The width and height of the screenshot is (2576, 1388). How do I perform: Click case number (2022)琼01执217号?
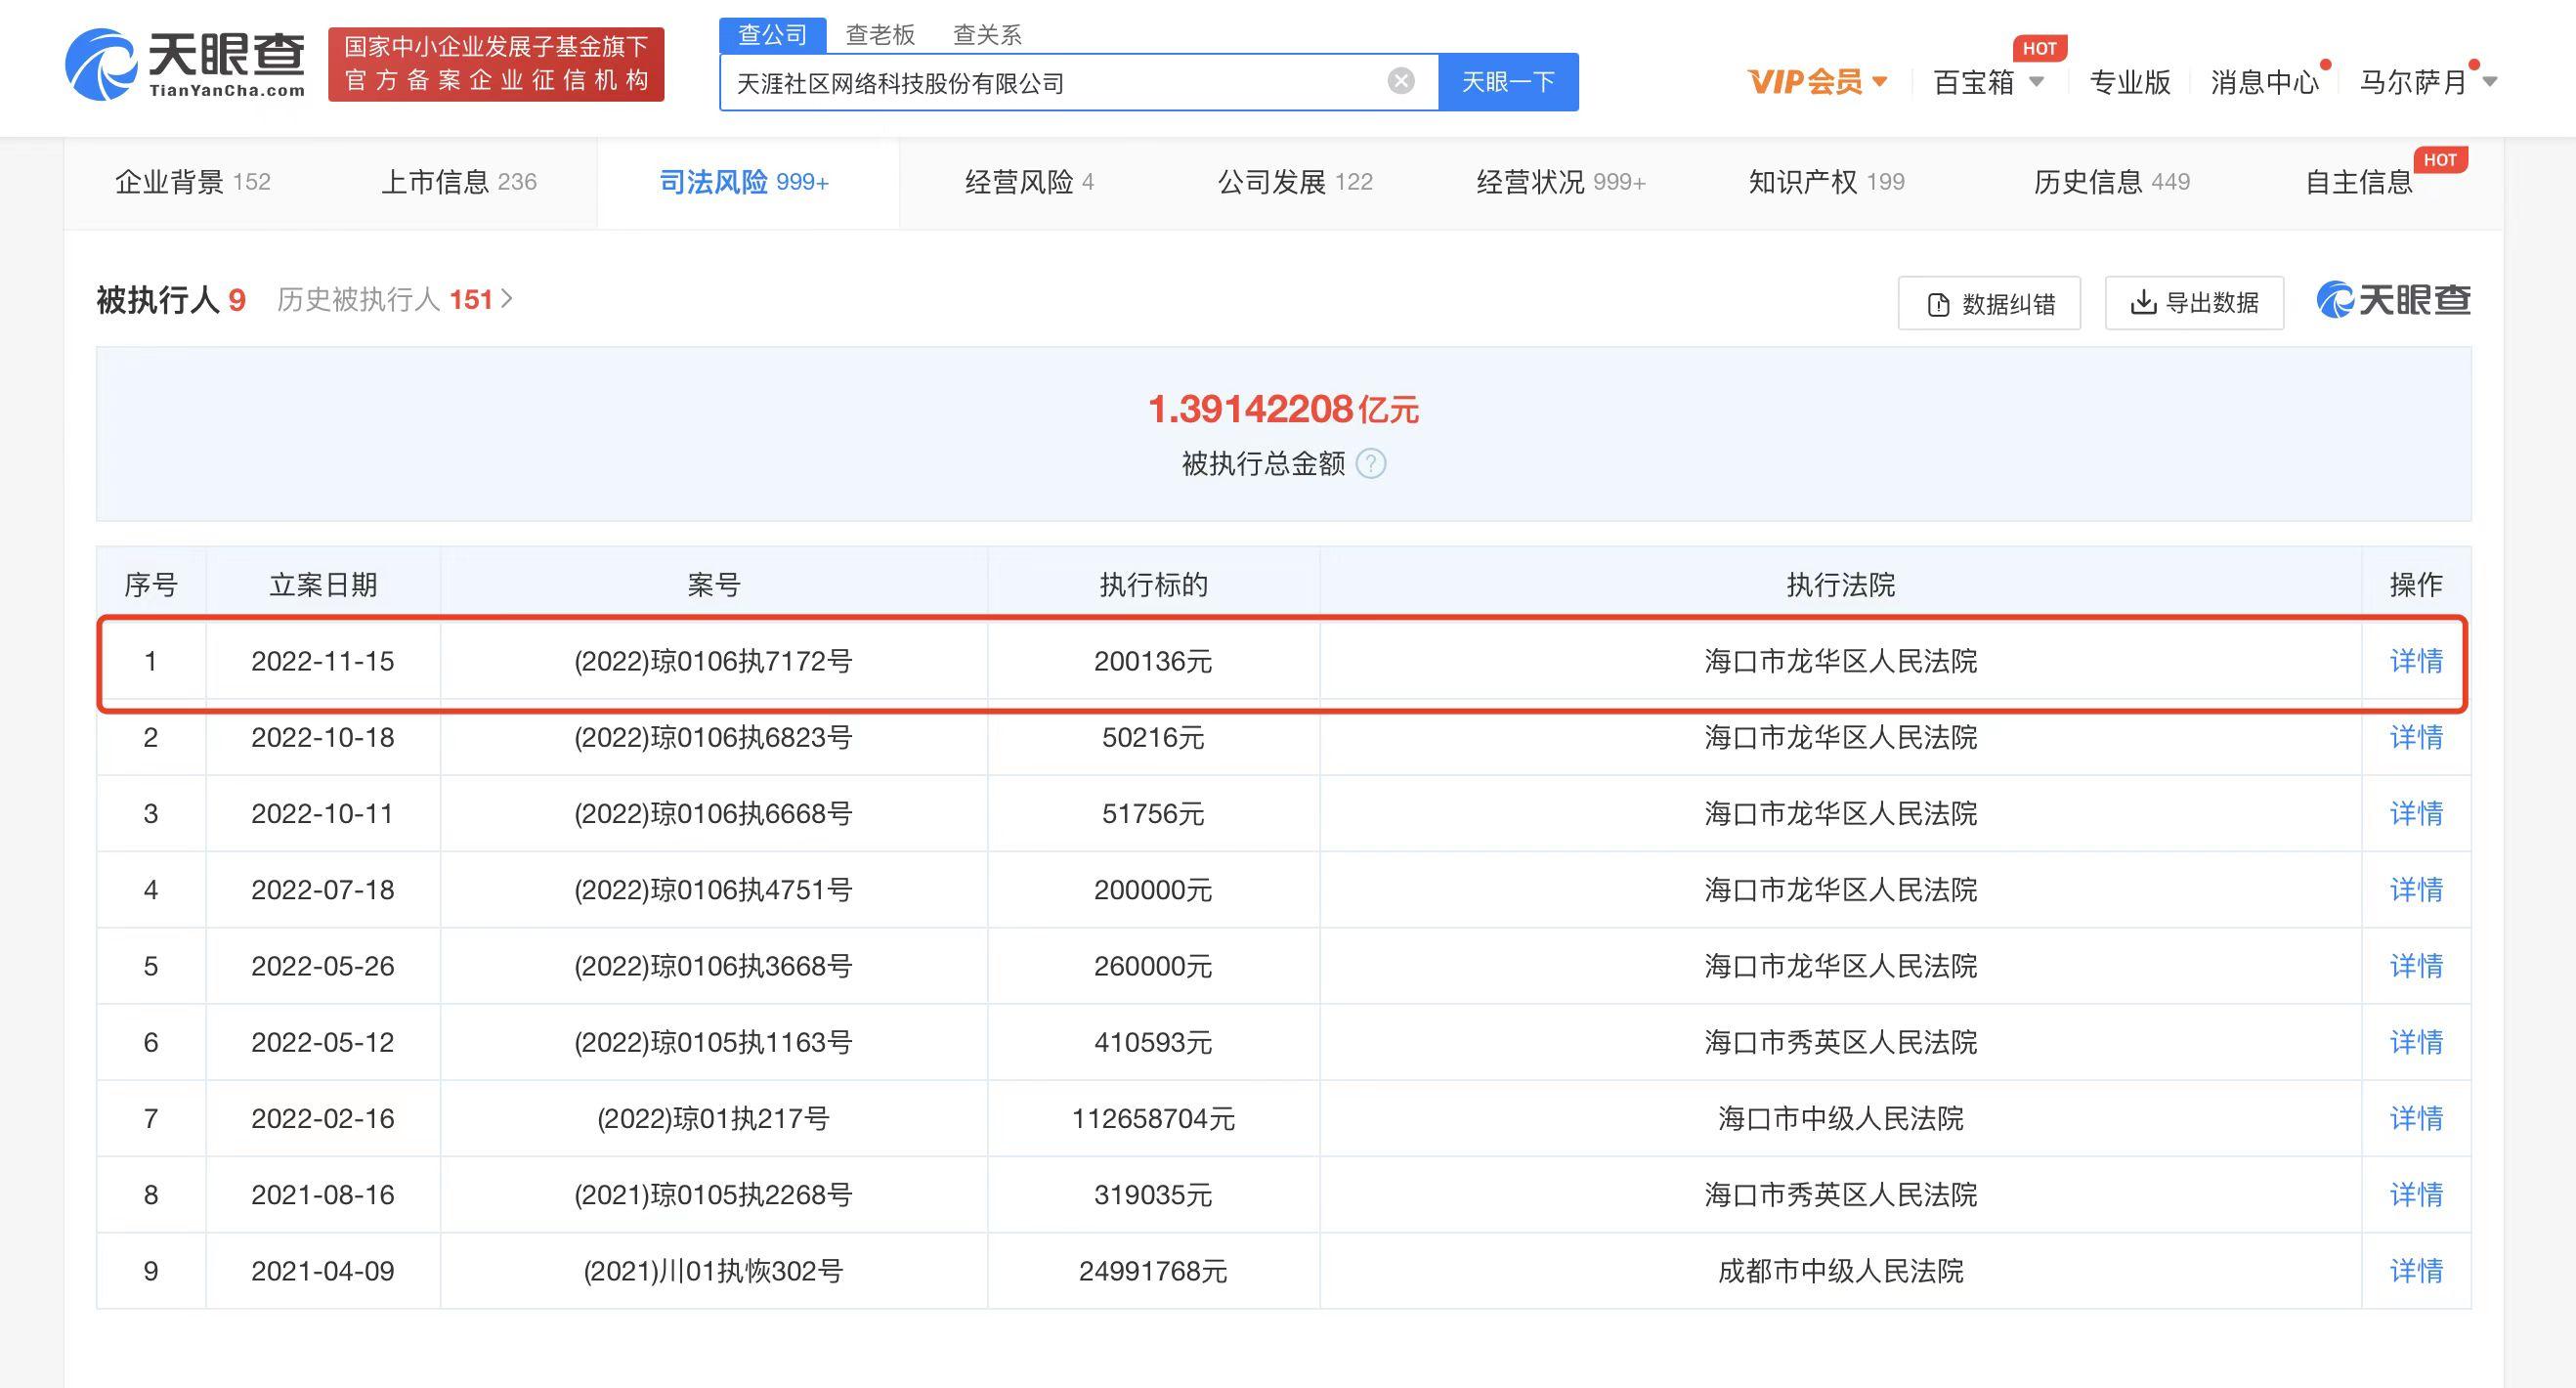pos(713,1118)
